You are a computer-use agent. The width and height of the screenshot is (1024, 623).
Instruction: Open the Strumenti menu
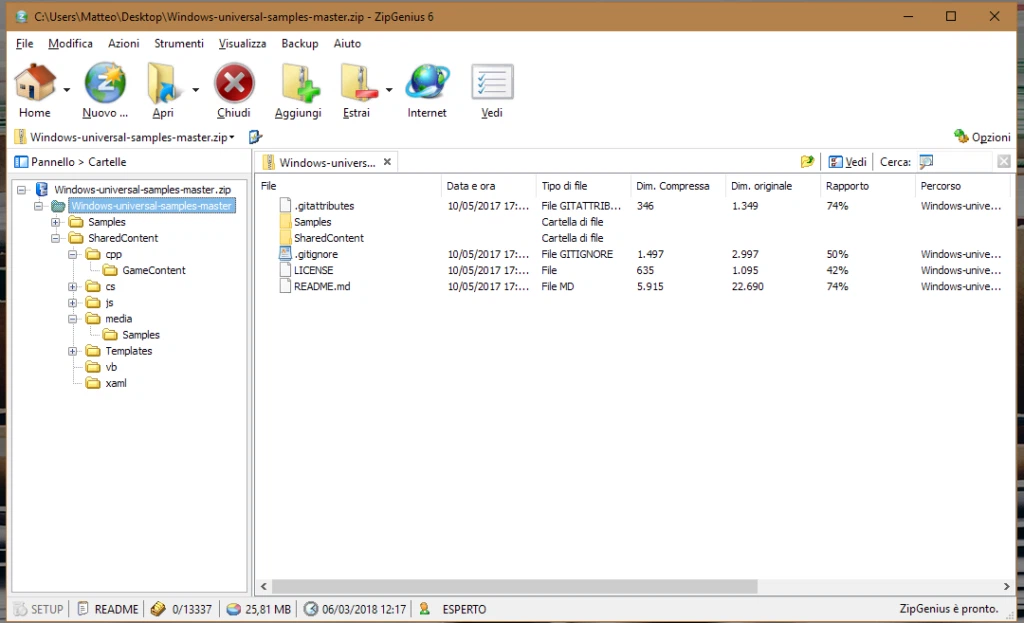pos(179,43)
